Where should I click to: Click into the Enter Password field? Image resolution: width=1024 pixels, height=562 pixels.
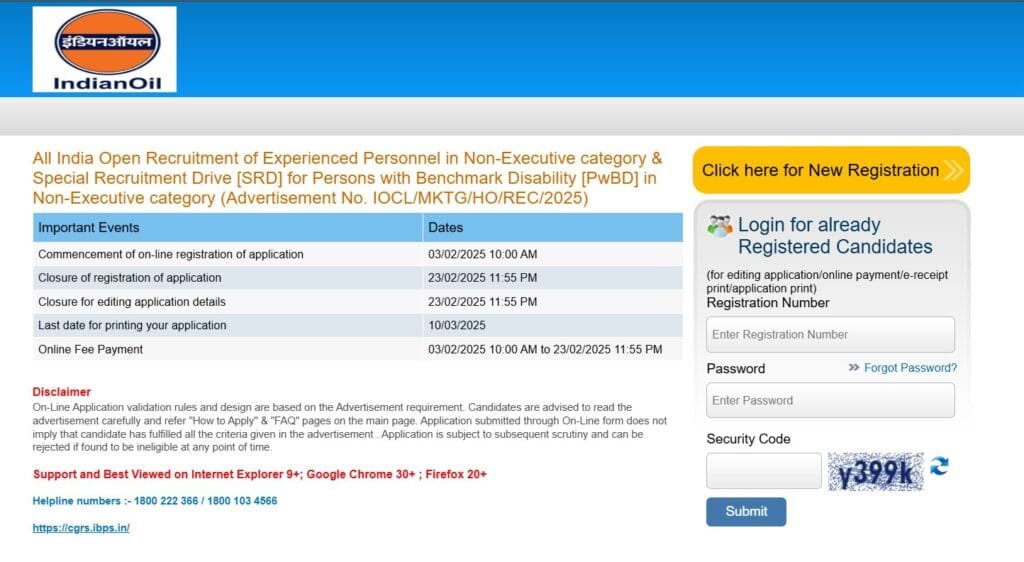(830, 401)
